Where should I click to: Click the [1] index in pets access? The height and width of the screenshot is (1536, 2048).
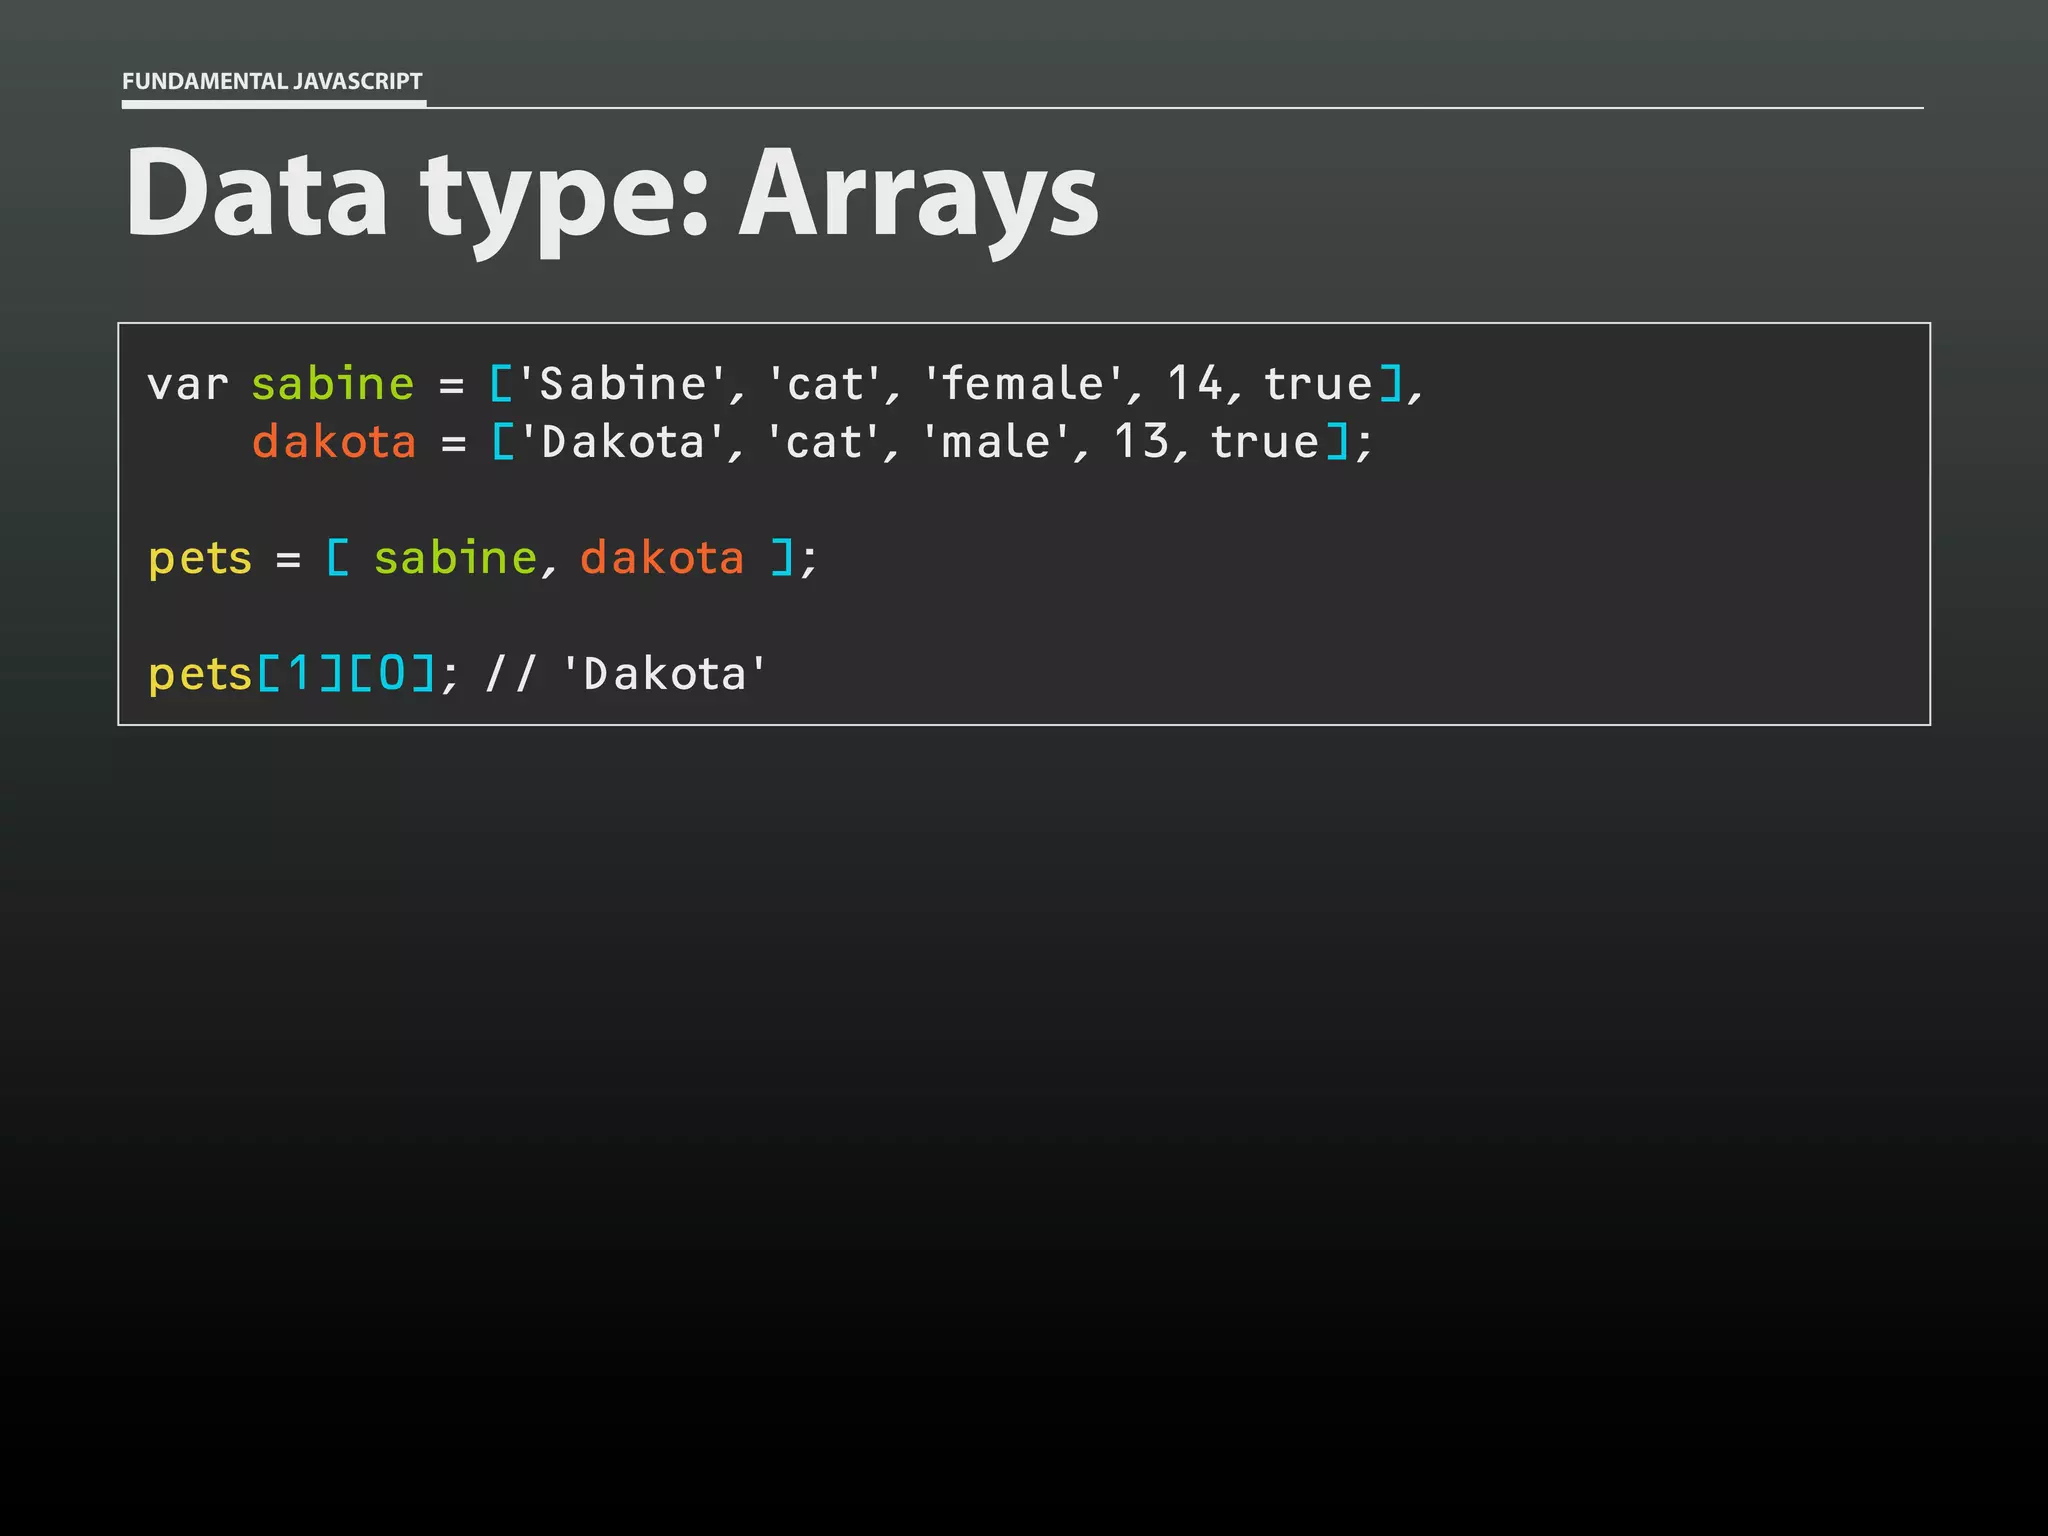pyautogui.click(x=300, y=674)
